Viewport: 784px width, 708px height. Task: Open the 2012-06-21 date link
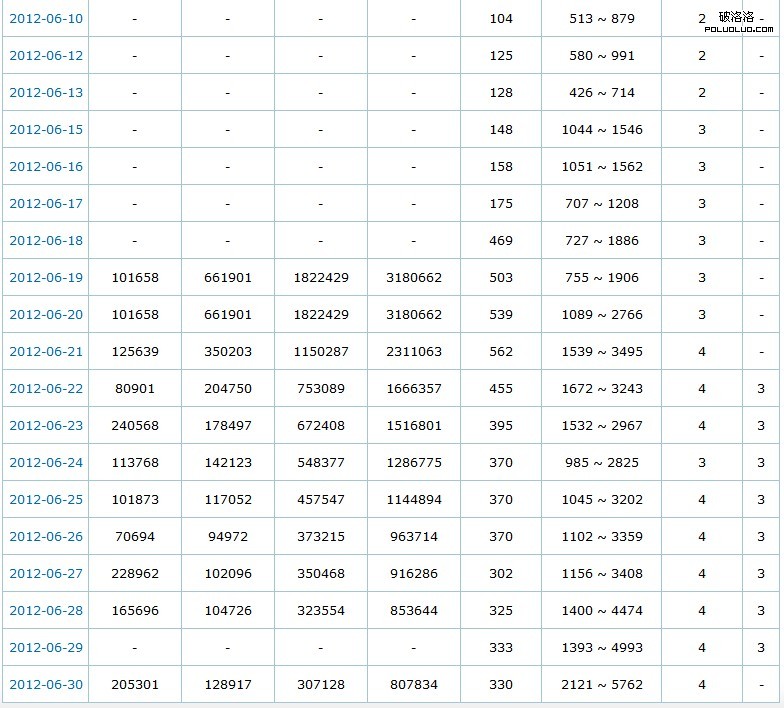[x=46, y=352]
